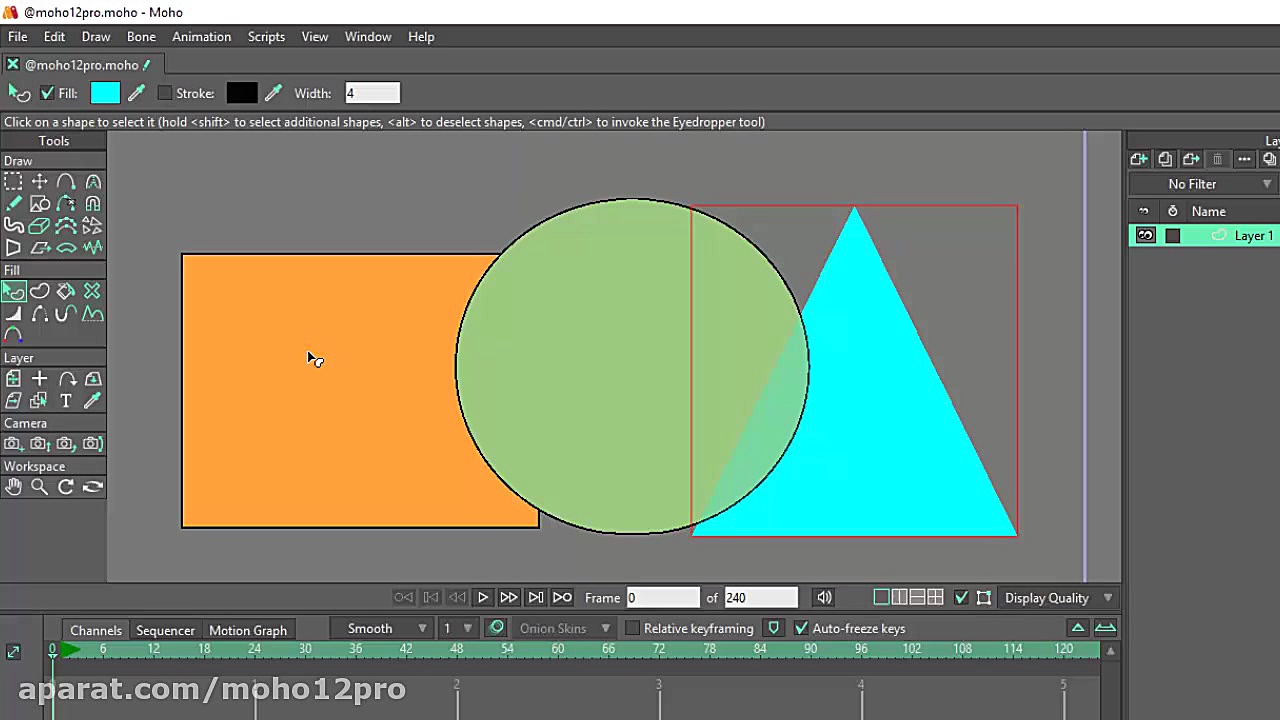1280x720 pixels.
Task: Duplicate the selected layer
Action: pyautogui.click(x=1165, y=159)
